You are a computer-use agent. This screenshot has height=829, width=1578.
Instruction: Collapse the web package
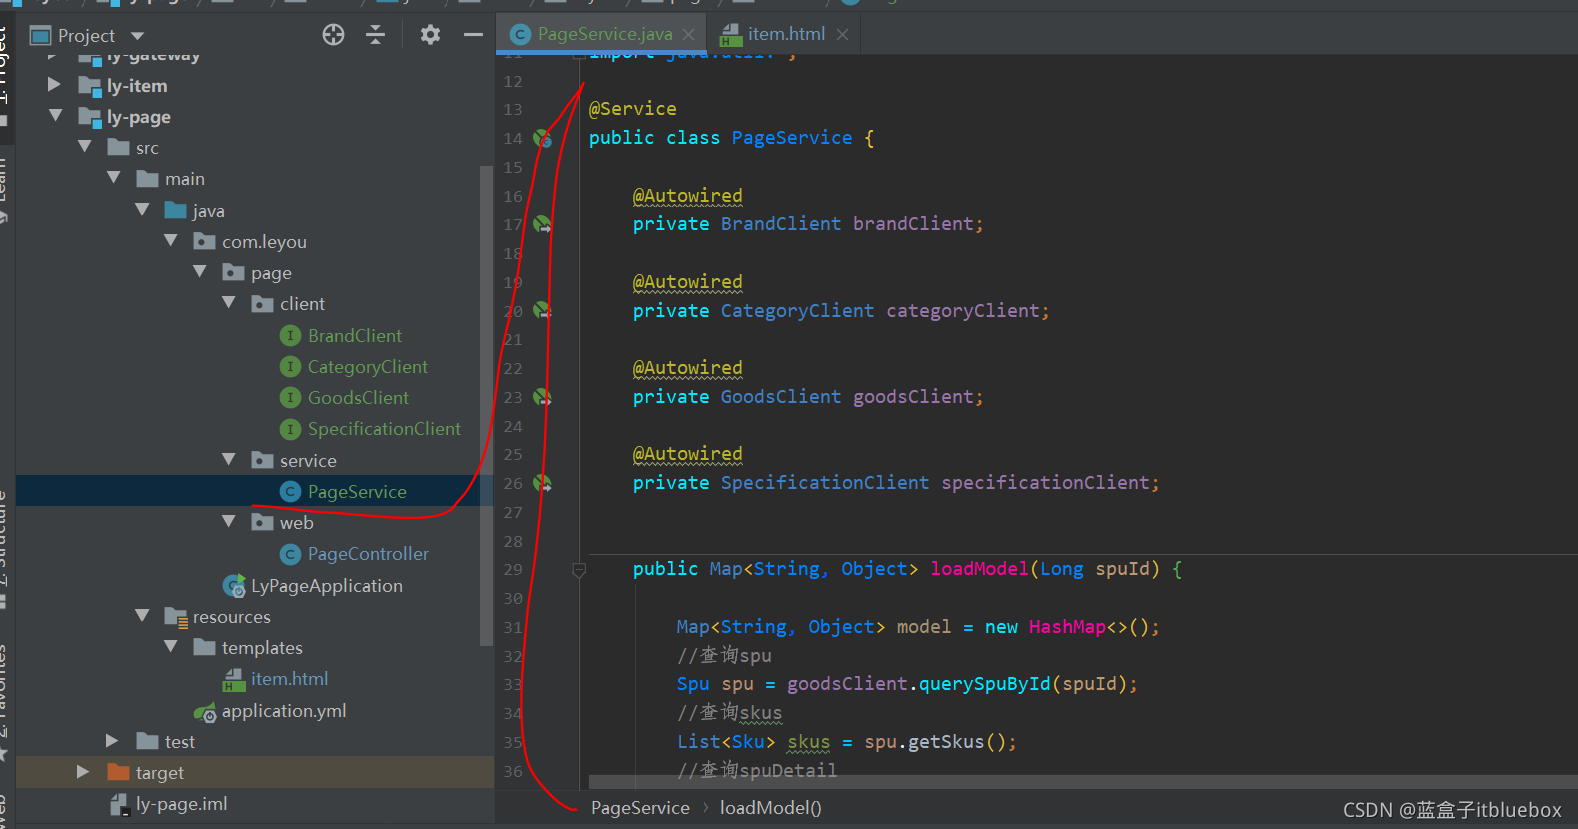point(229,522)
